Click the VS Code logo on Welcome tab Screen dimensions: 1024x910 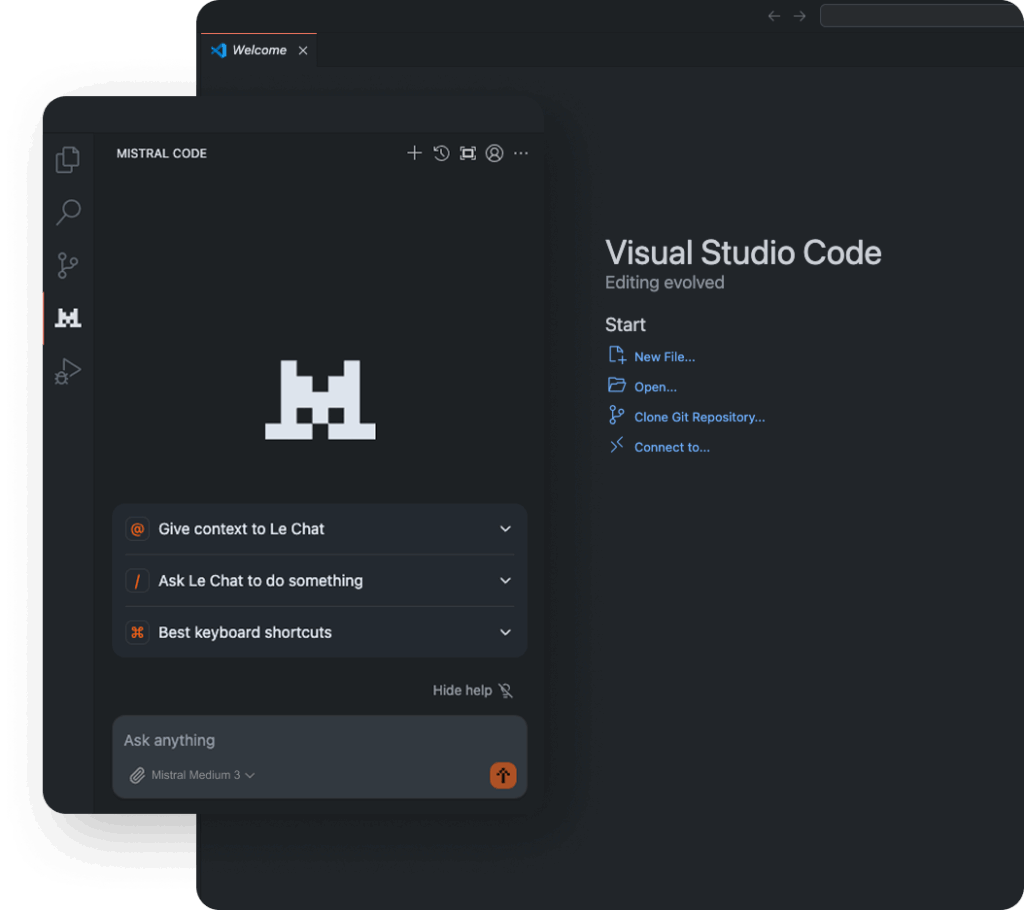point(219,50)
